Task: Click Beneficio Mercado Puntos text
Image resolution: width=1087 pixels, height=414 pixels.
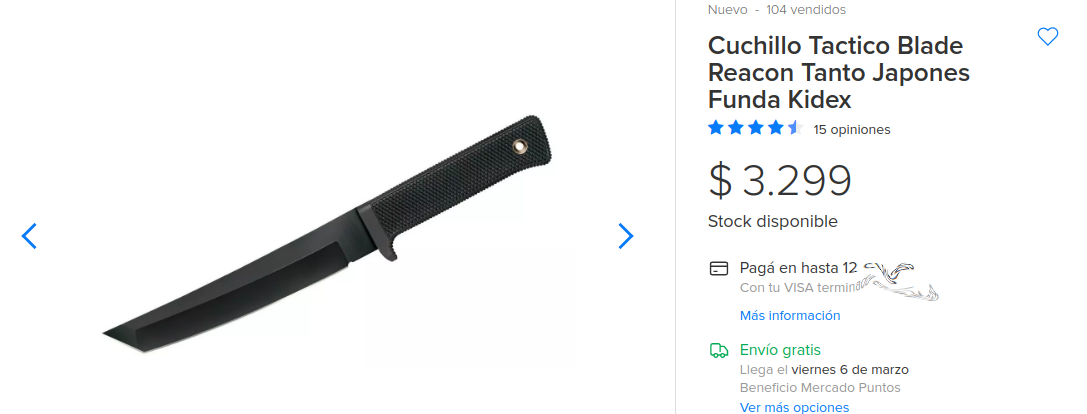Action: click(820, 388)
